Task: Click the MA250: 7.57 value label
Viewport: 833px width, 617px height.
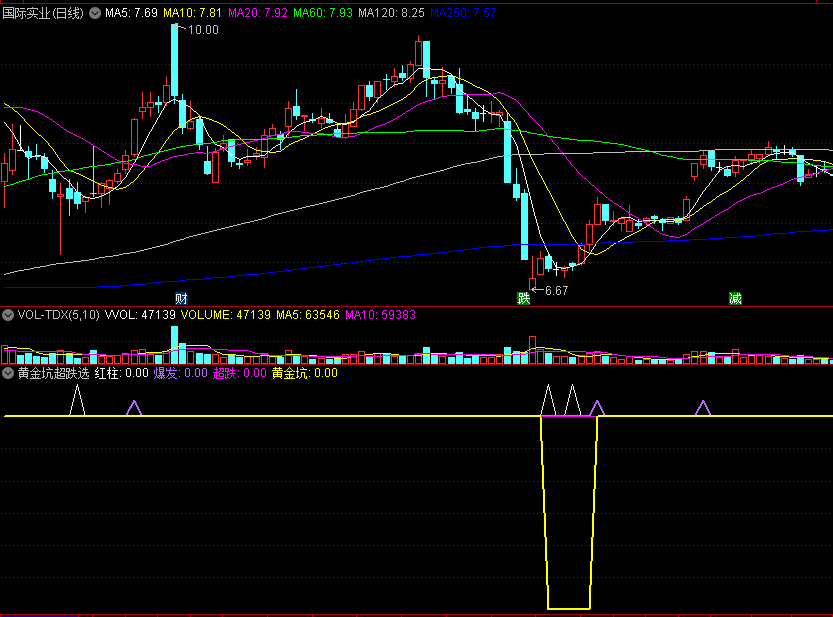Action: click(x=463, y=13)
